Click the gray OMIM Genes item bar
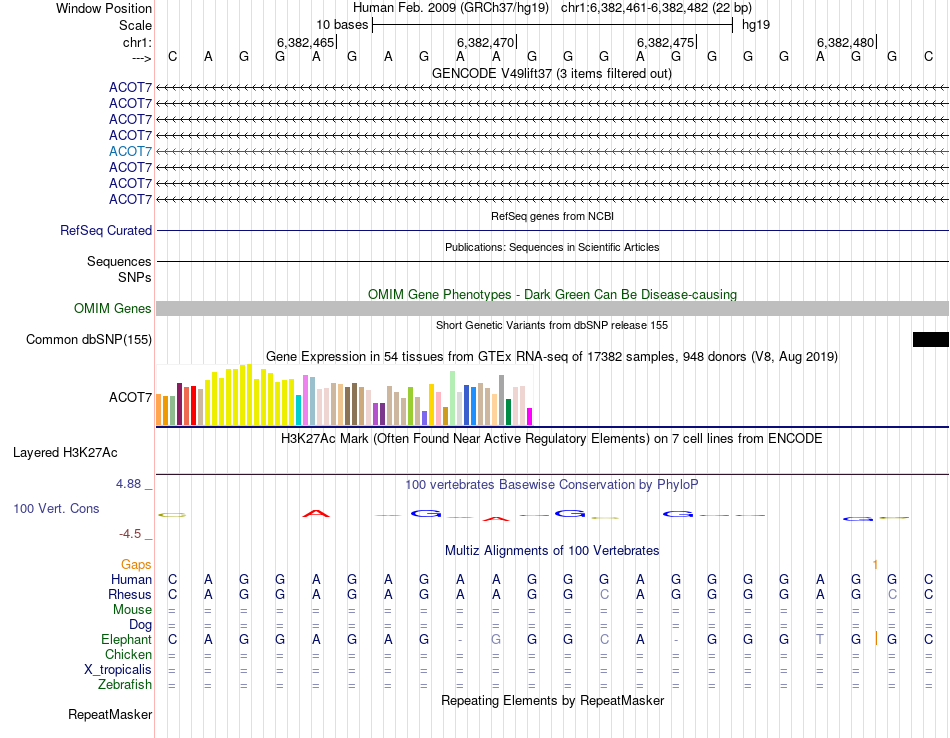 tap(552, 308)
